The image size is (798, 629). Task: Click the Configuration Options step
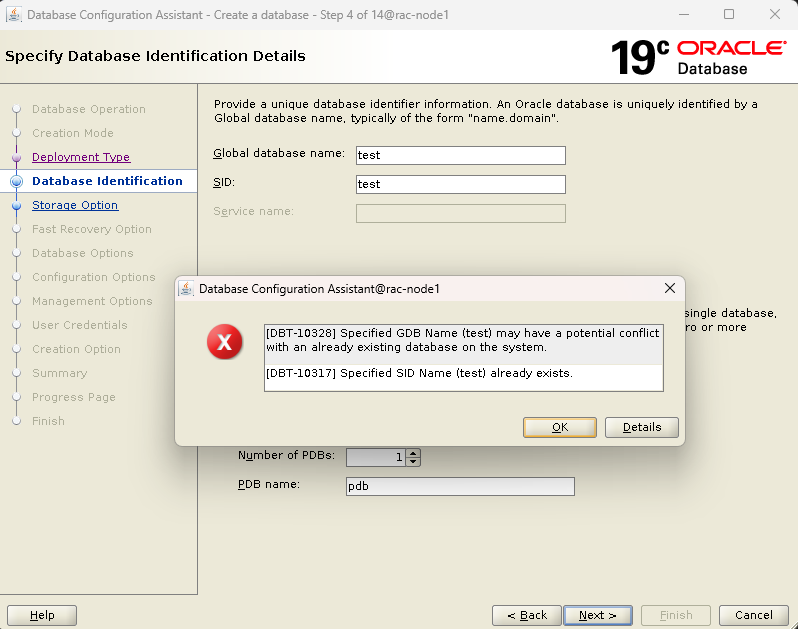94,277
